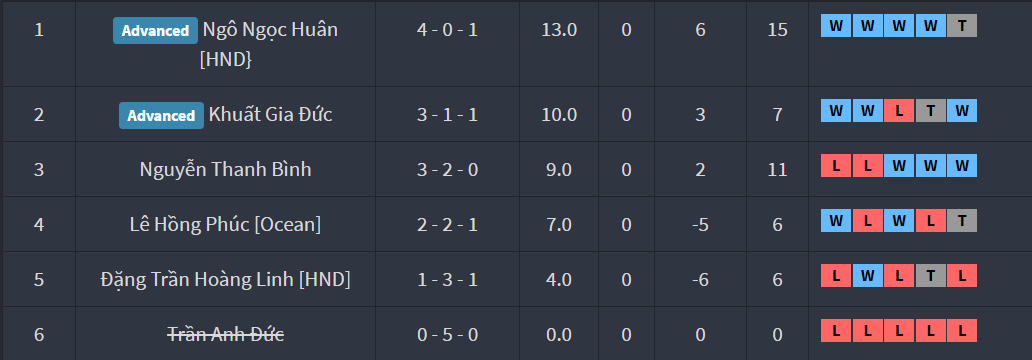The height and width of the screenshot is (360, 1032).
Task: Click Advanced badge beside Khuất Gia Đức
Action: click(x=161, y=115)
